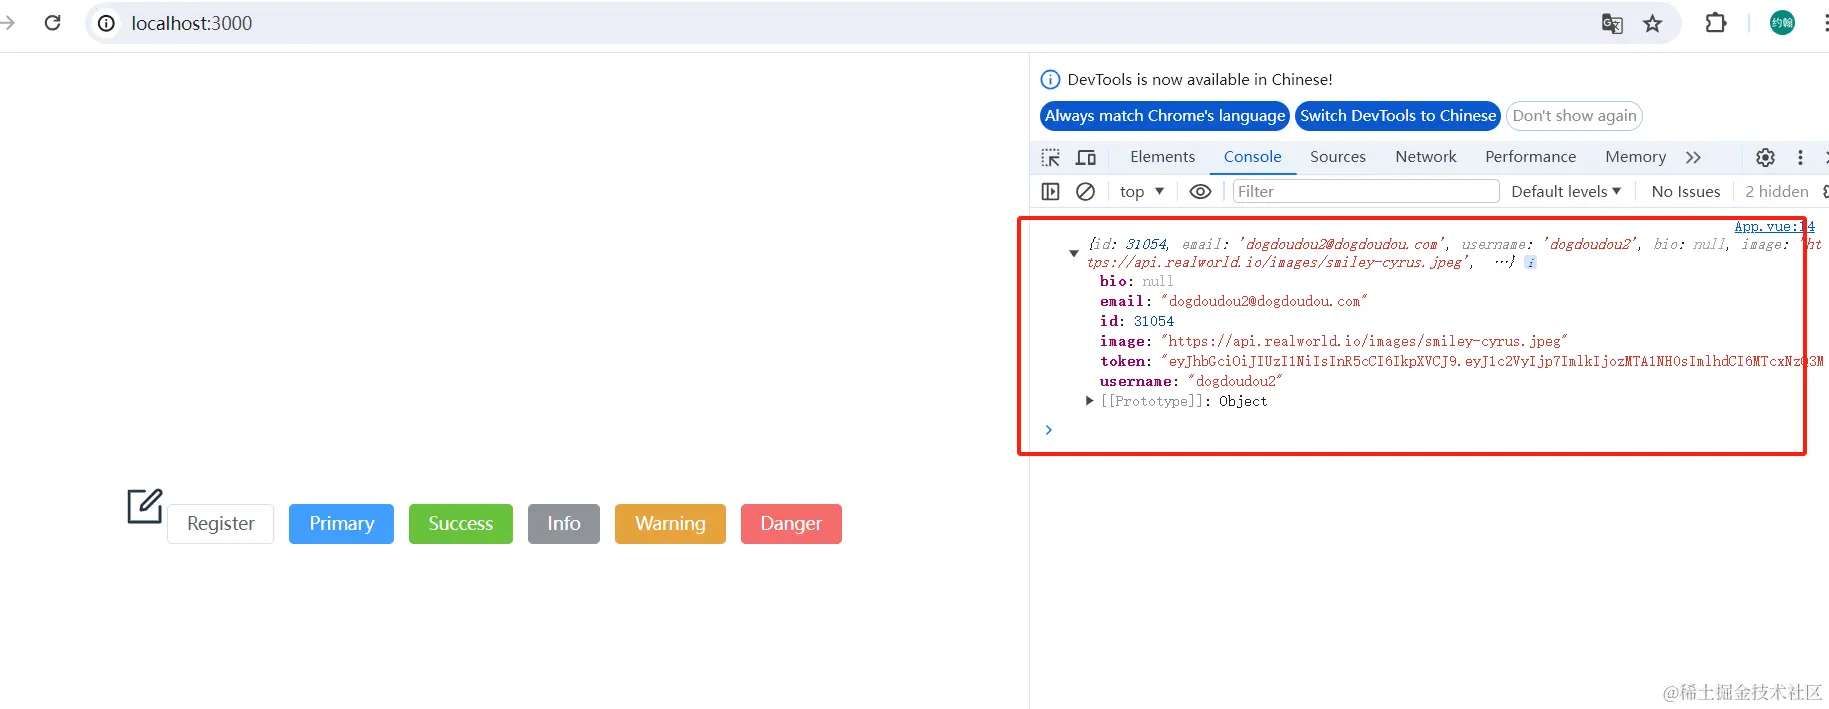Clear the console with the ban icon
The width and height of the screenshot is (1829, 709).
[1085, 192]
